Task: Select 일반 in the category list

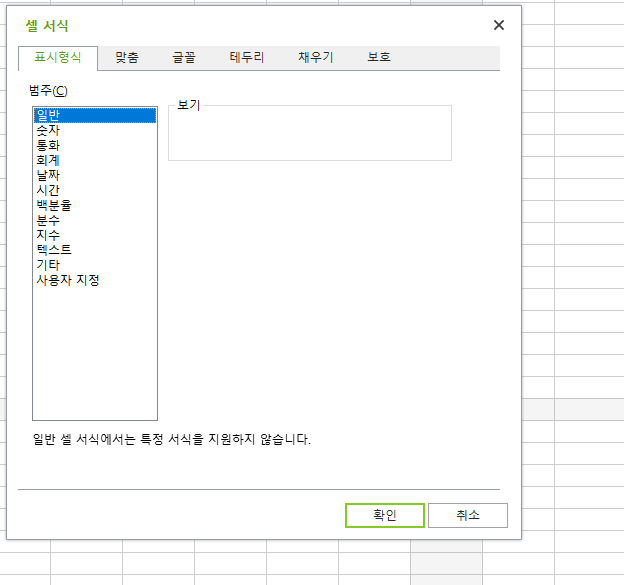Action: [95, 115]
